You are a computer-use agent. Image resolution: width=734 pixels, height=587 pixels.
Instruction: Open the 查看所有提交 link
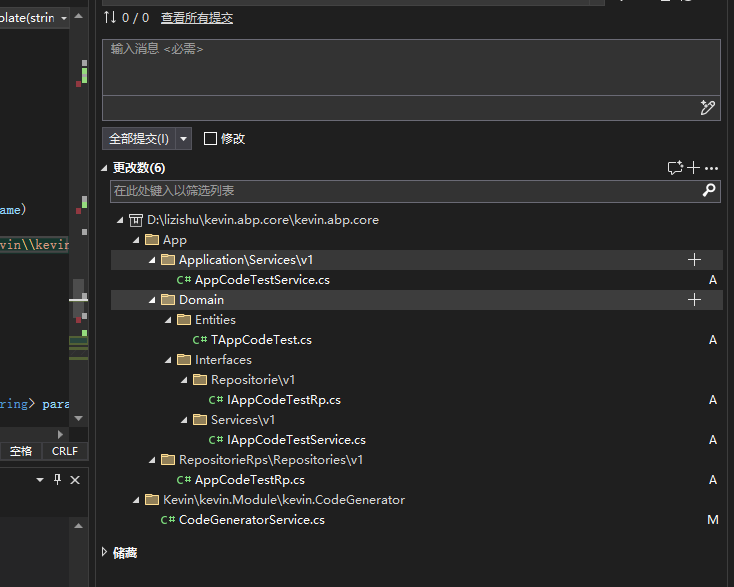coord(197,18)
